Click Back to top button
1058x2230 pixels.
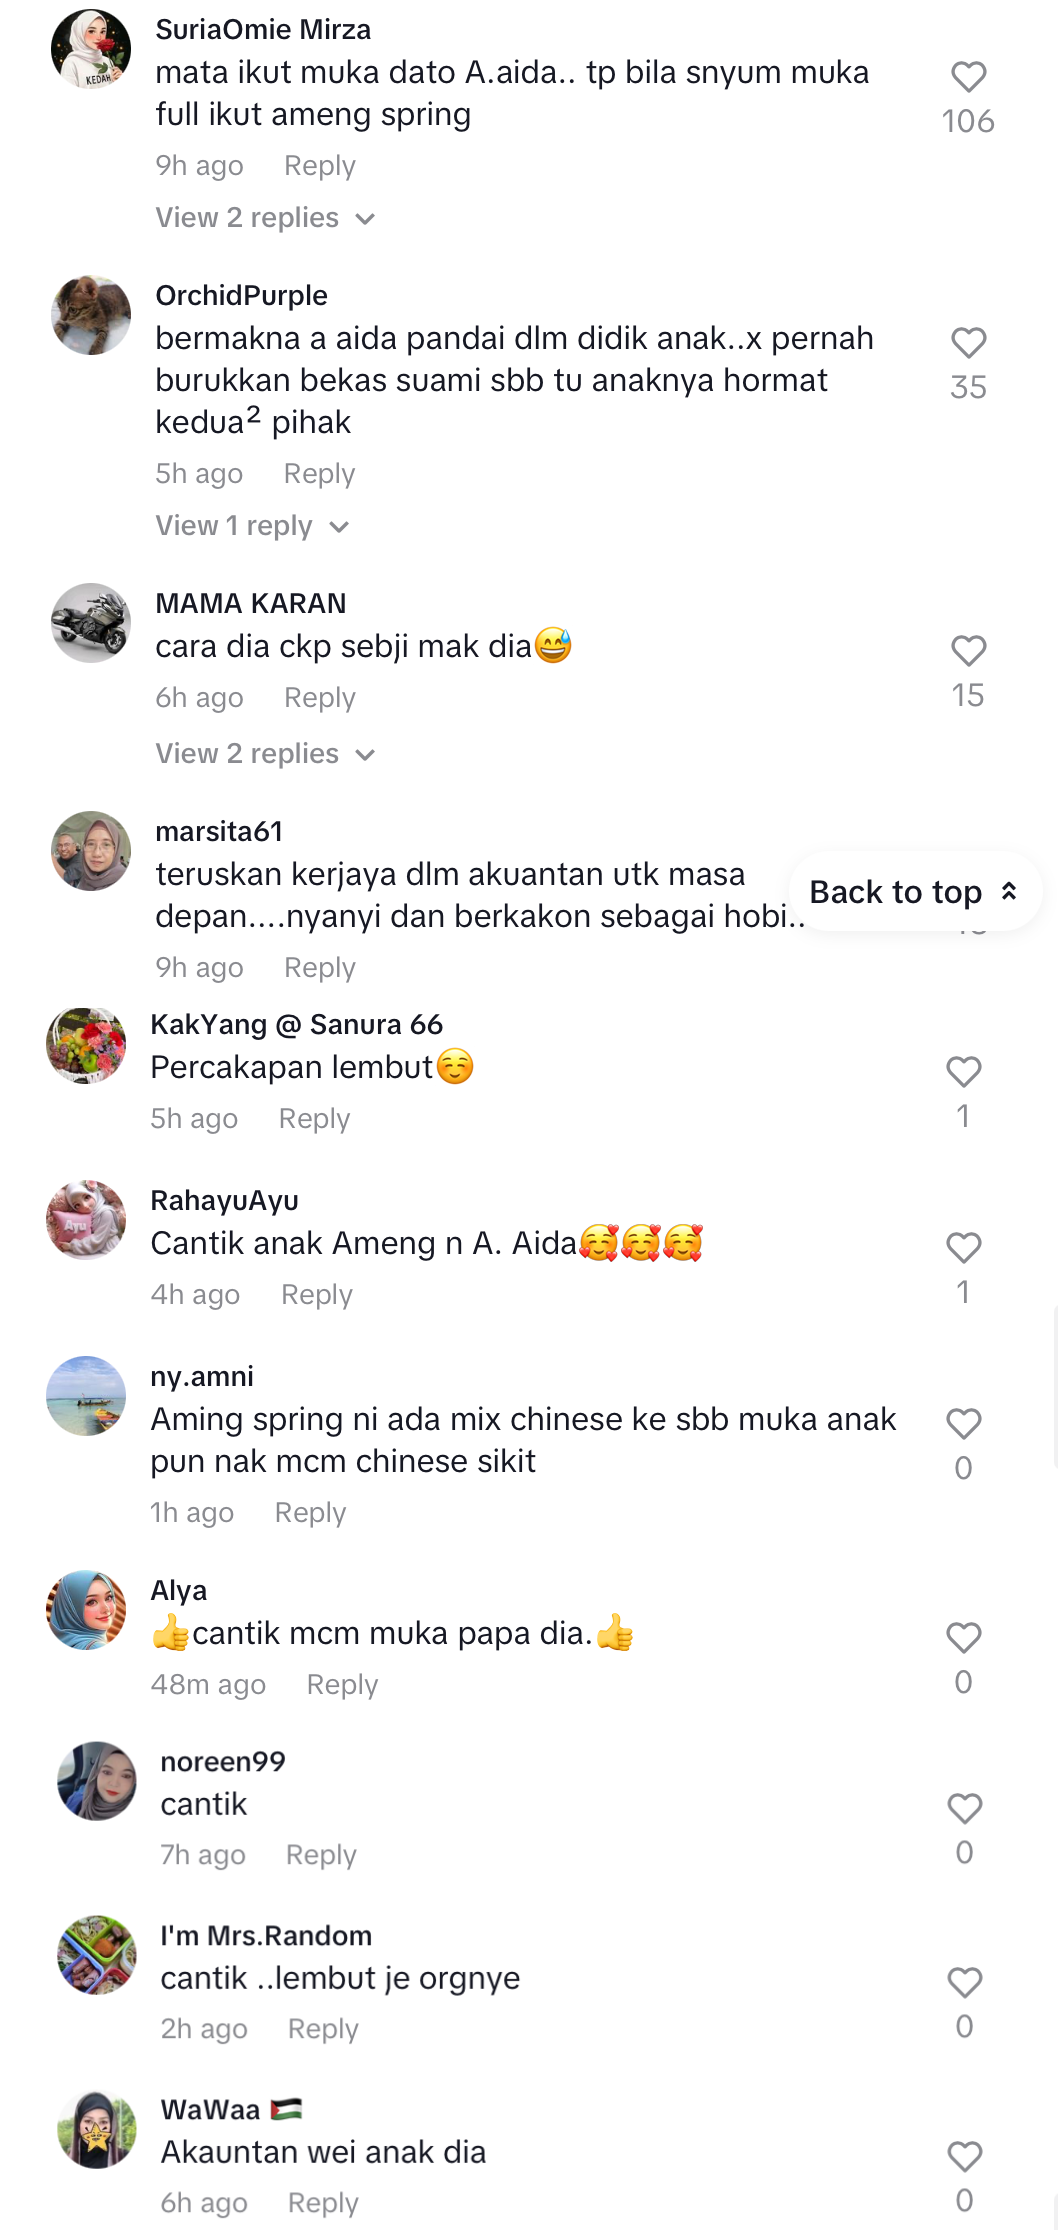915,891
